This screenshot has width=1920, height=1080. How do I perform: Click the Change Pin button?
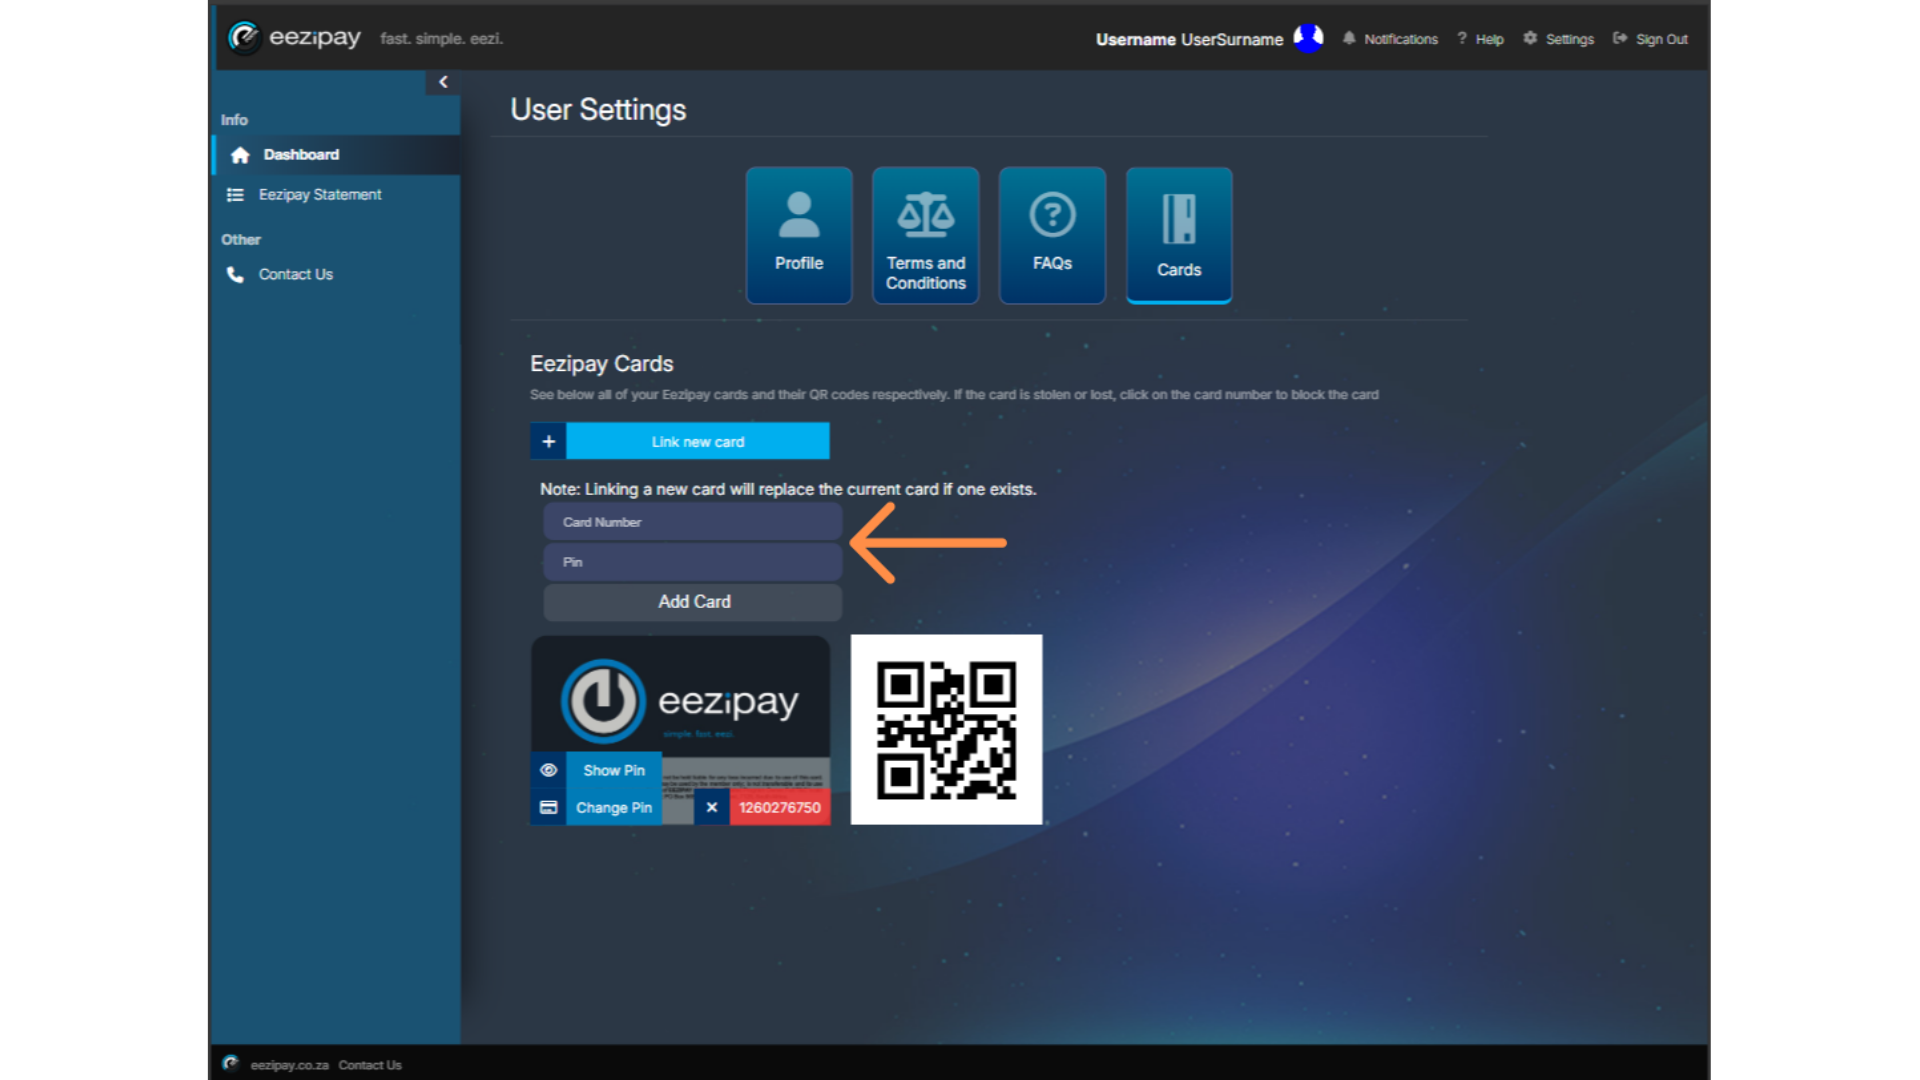[x=614, y=807]
